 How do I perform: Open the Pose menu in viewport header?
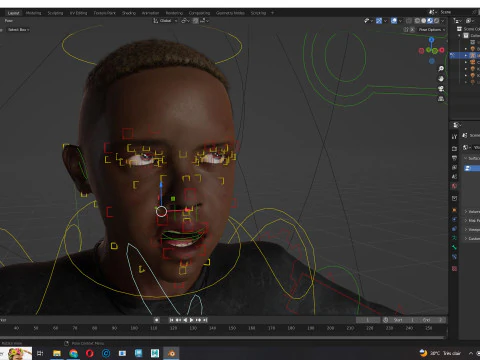point(9,21)
